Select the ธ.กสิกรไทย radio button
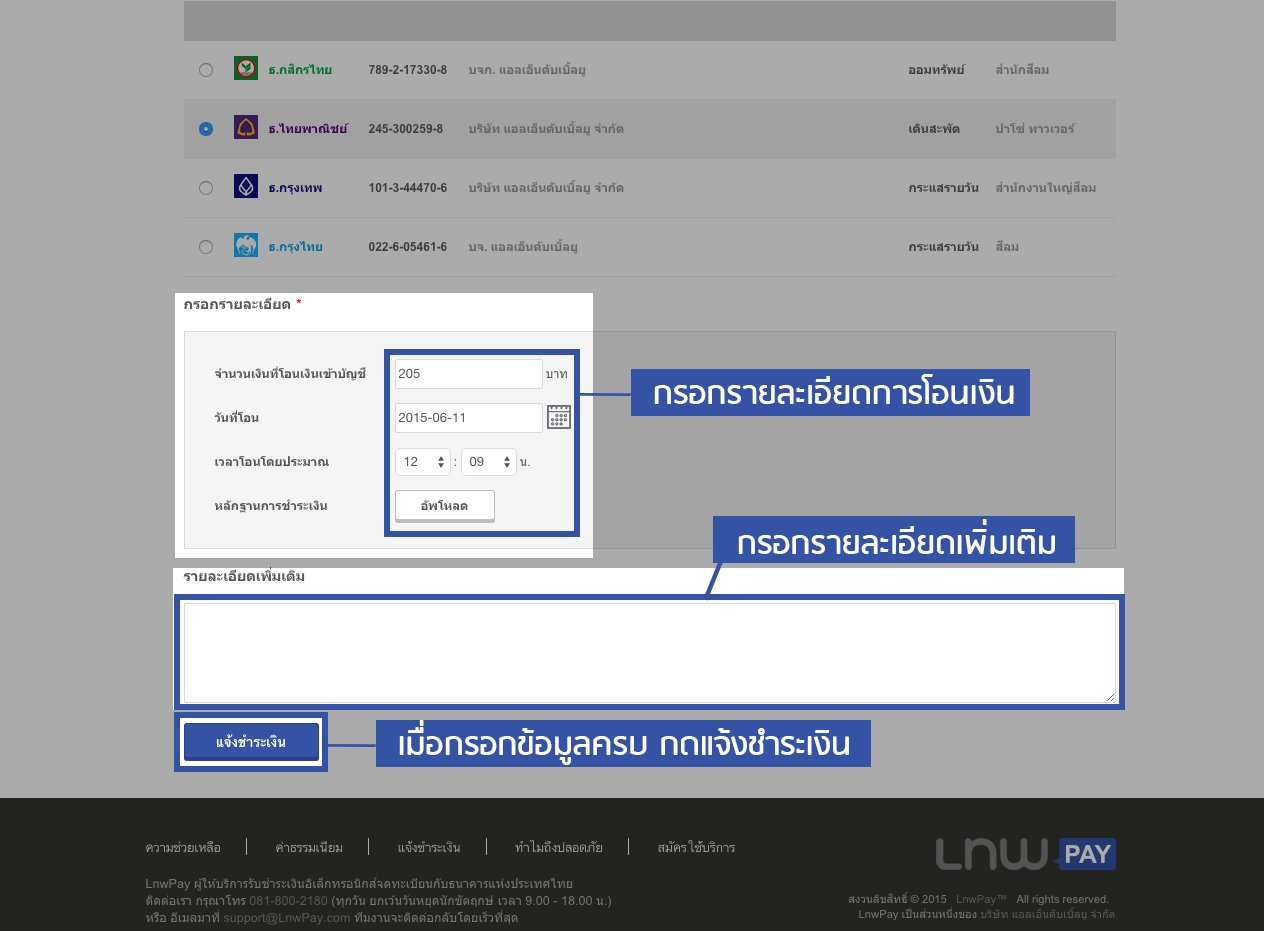This screenshot has width=1264, height=931. [x=206, y=70]
